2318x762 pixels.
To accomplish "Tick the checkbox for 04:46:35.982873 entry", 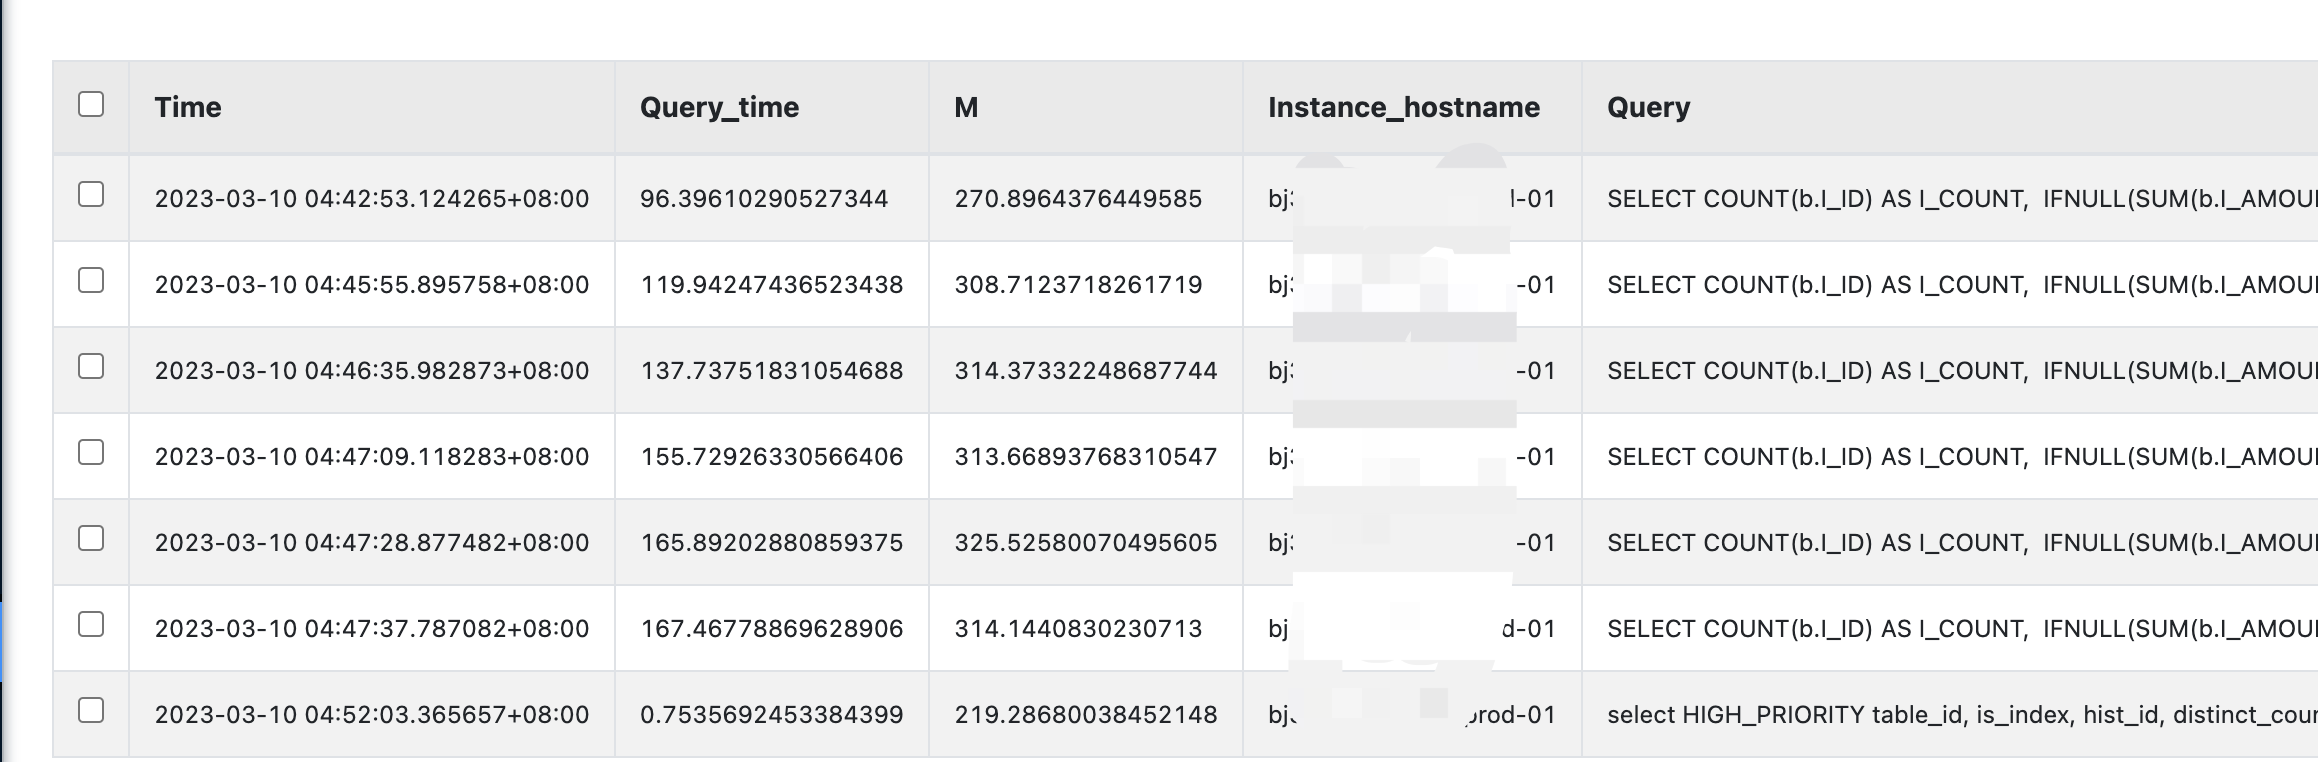I will [91, 366].
